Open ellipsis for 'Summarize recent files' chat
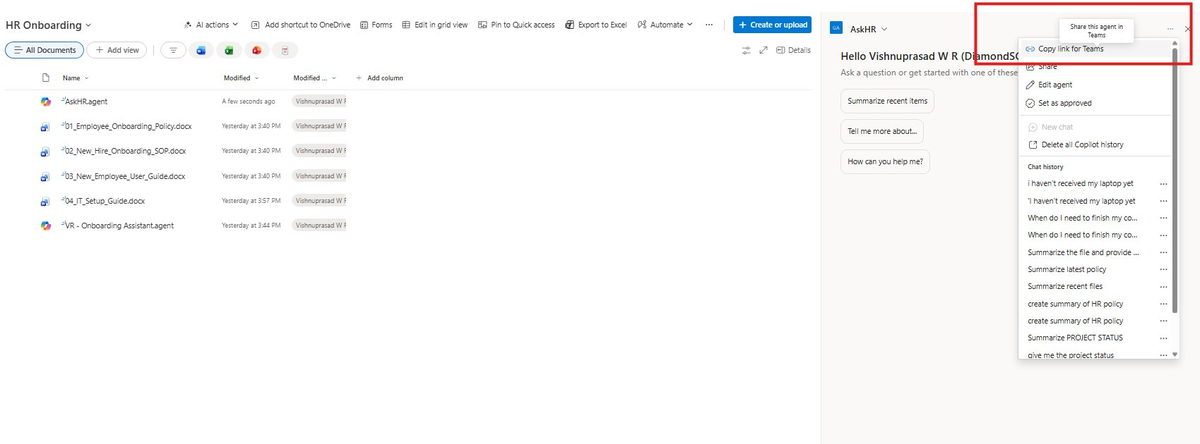The image size is (1200, 444). tap(1163, 286)
